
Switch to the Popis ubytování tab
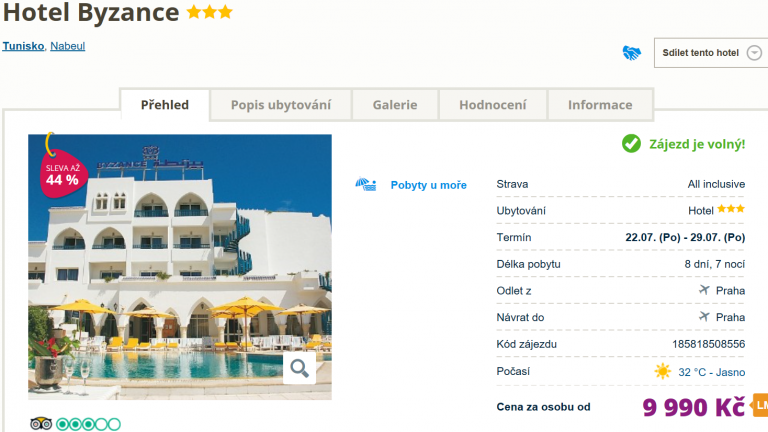(282, 105)
